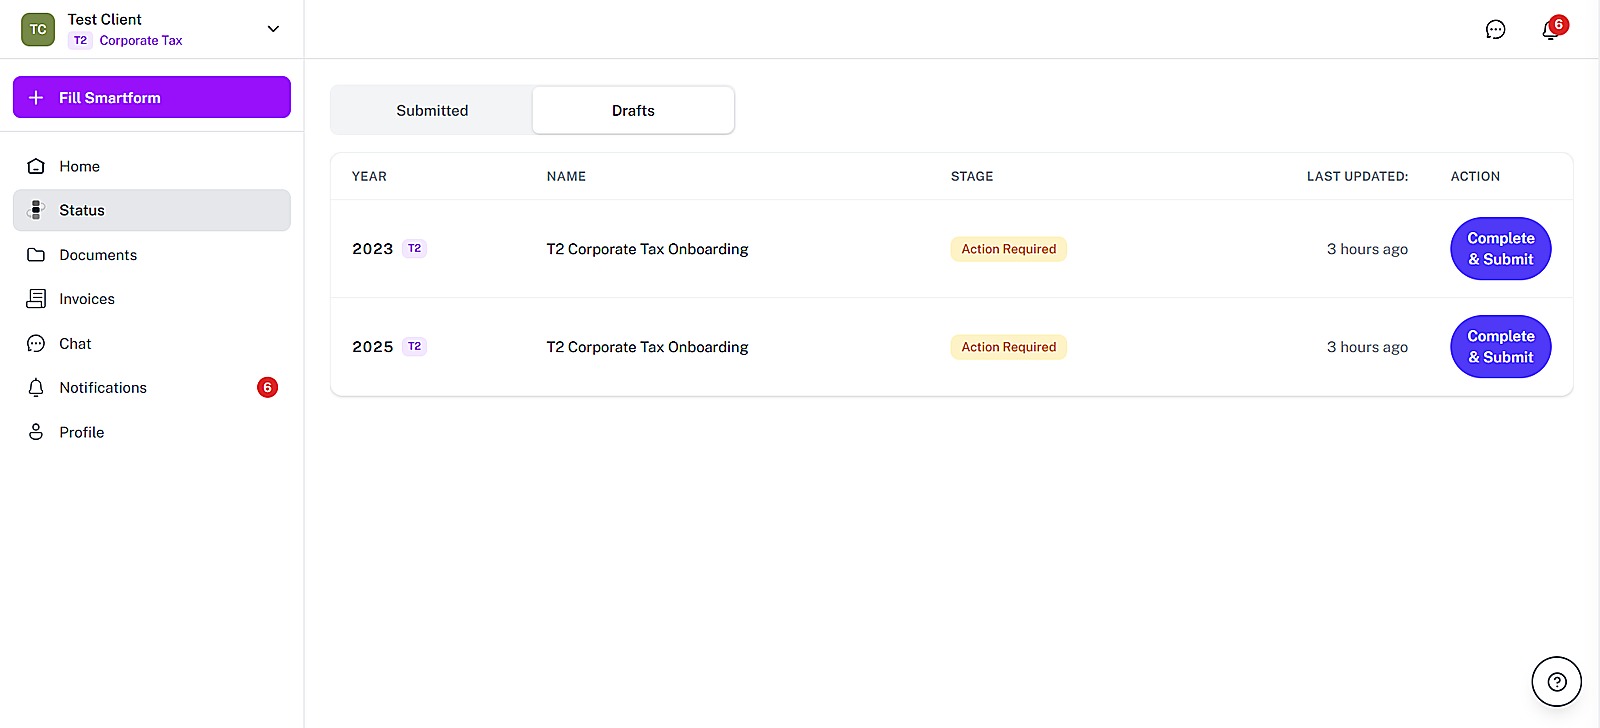Click Fill Smartform button
Viewport: 1600px width, 728px height.
coord(152,97)
